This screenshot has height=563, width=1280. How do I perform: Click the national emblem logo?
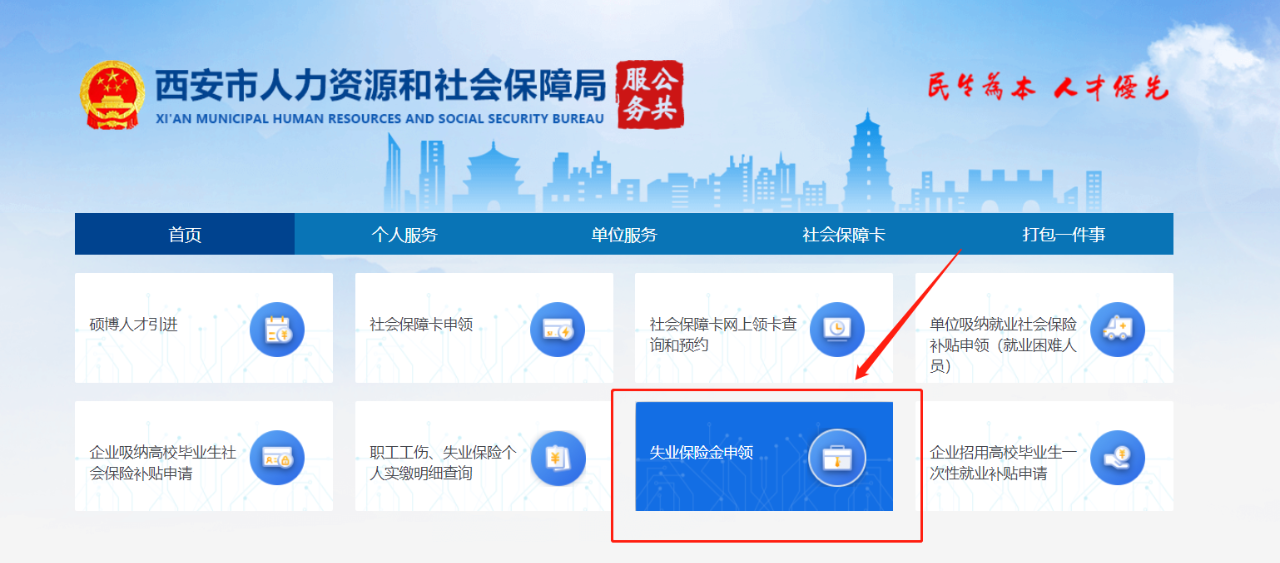pyautogui.click(x=113, y=94)
